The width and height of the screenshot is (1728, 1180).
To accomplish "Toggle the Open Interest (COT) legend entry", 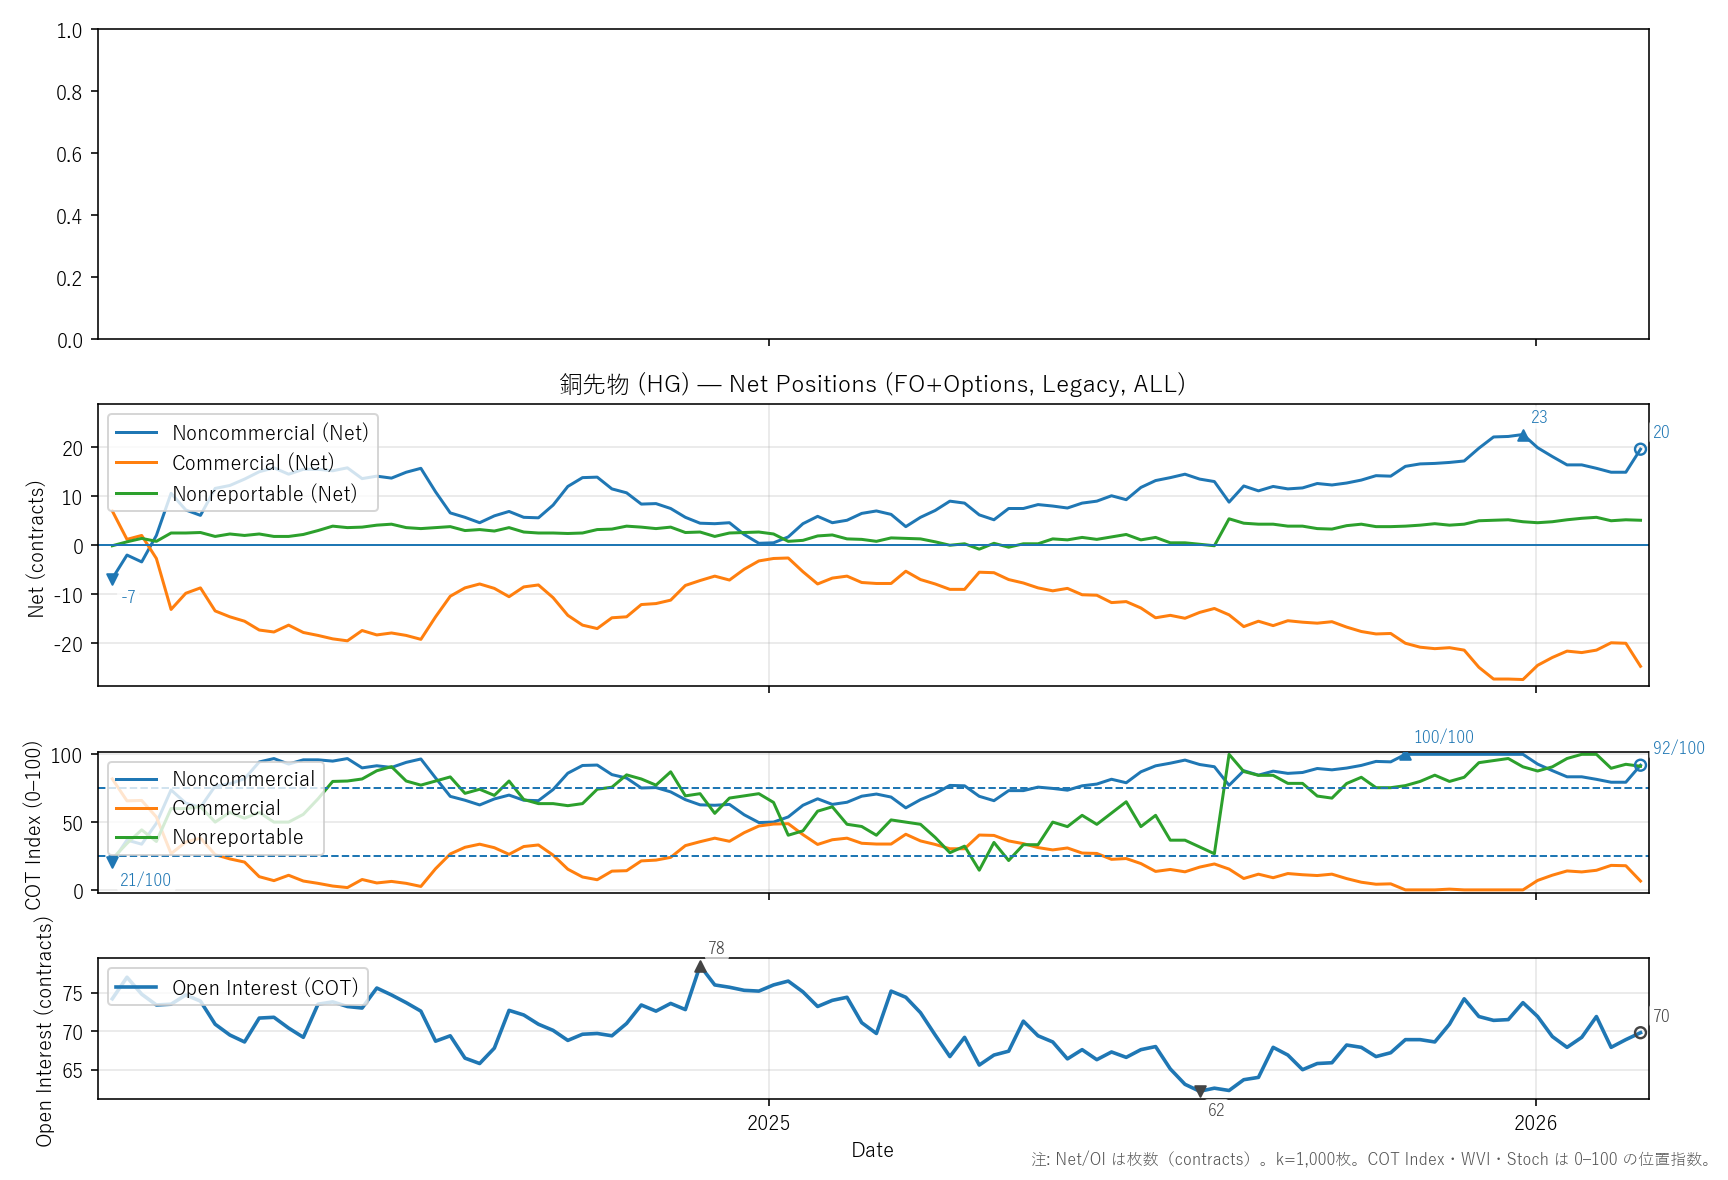I will (265, 988).
